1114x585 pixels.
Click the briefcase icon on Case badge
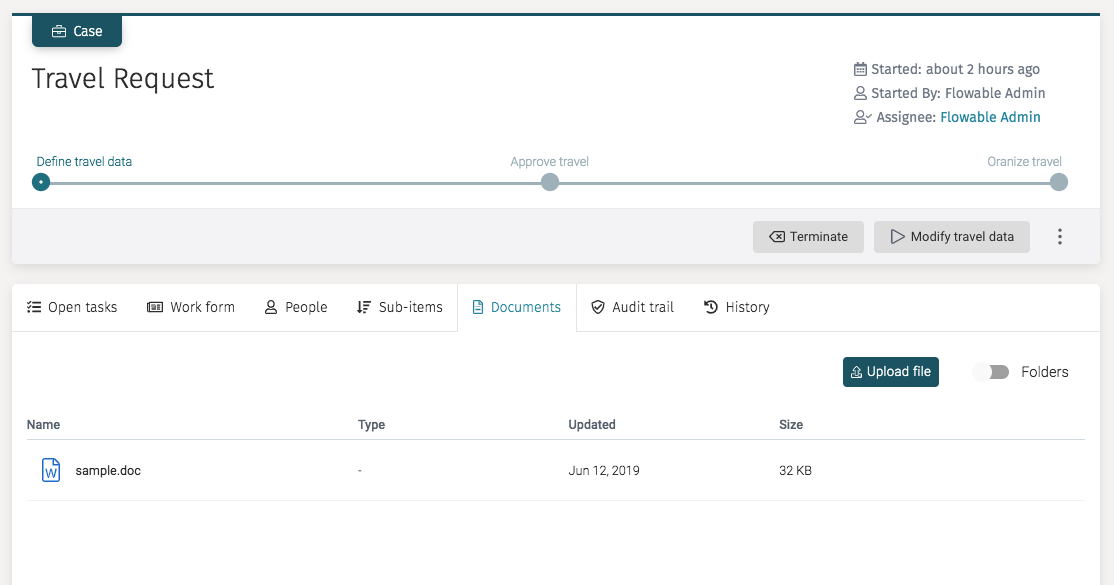pos(59,31)
